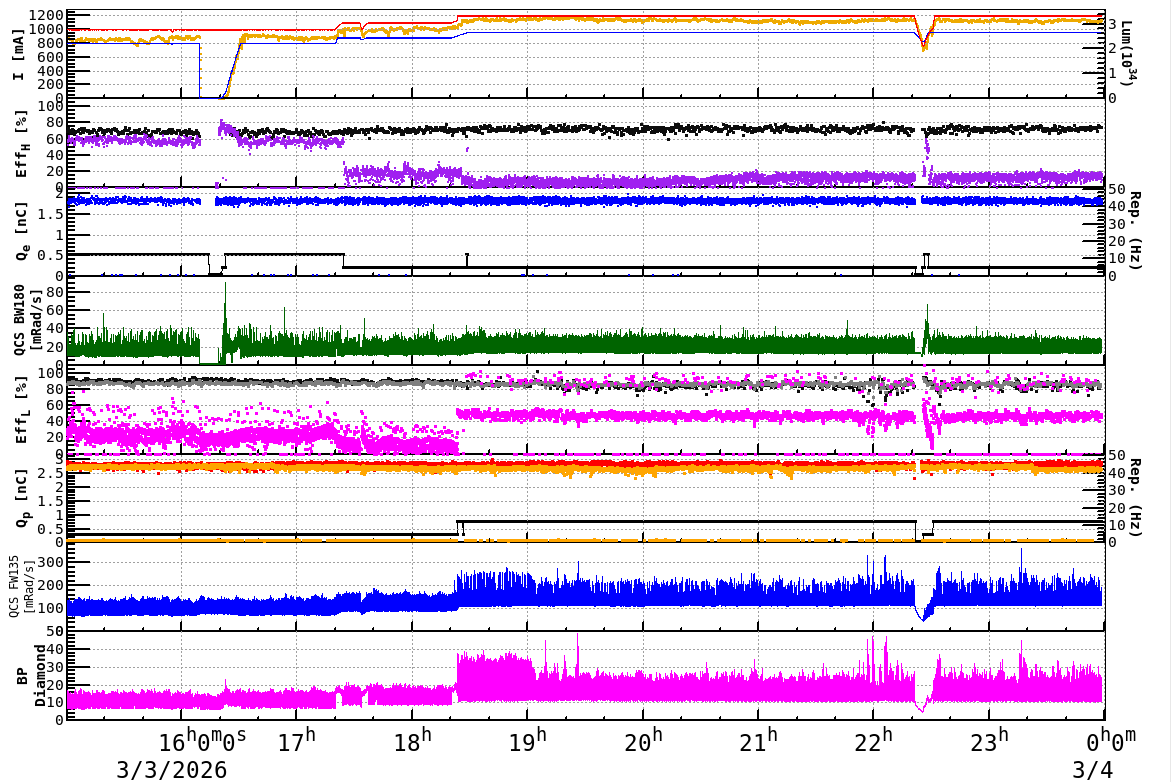Click the '1.5' tick on the Q_e axis

(x=52, y=214)
